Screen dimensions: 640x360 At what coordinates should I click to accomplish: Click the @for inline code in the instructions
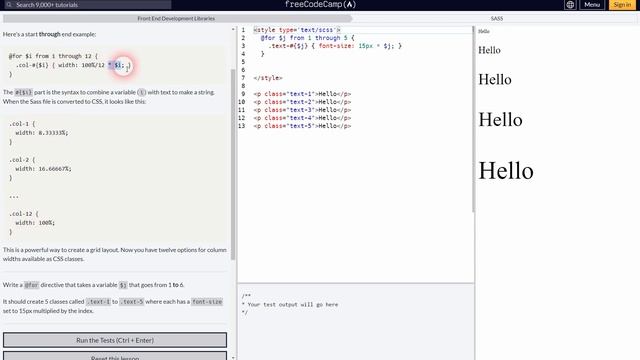[31, 285]
